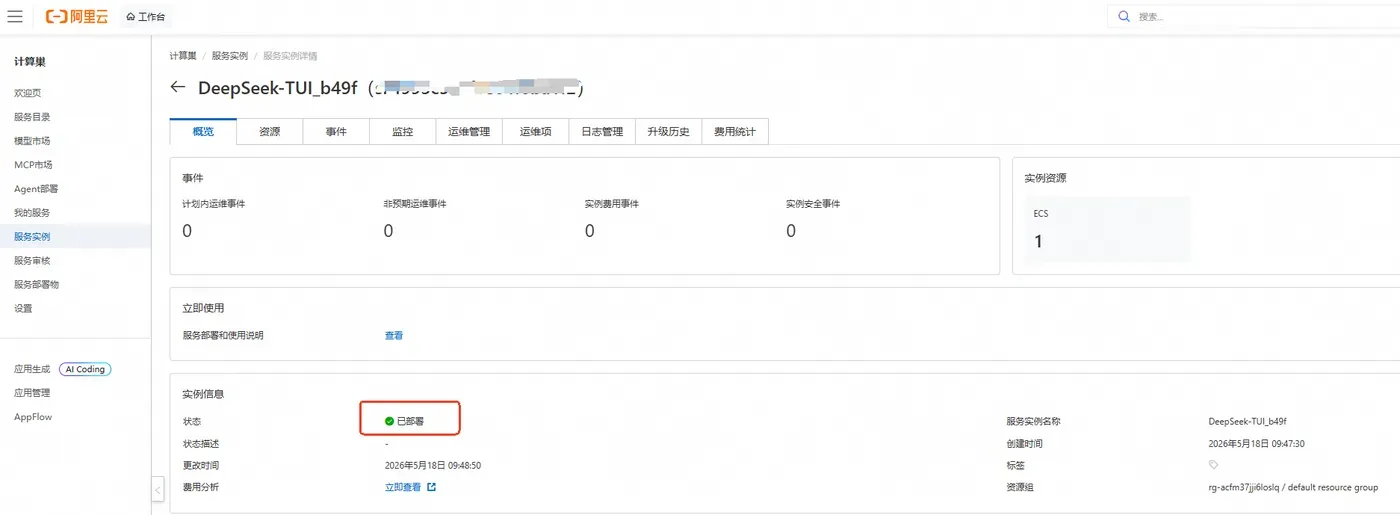Open 应用管理 in the sidebar
Screen dimensions: 1400x515
(32, 393)
